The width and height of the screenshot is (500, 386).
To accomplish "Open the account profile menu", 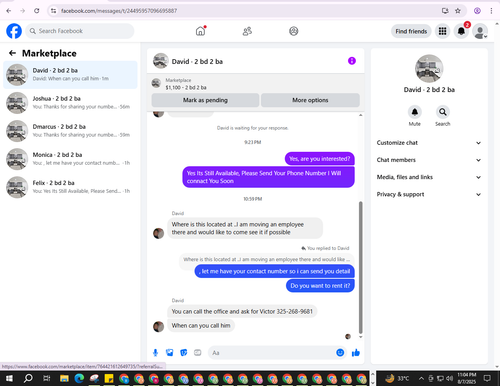I will pos(480,31).
